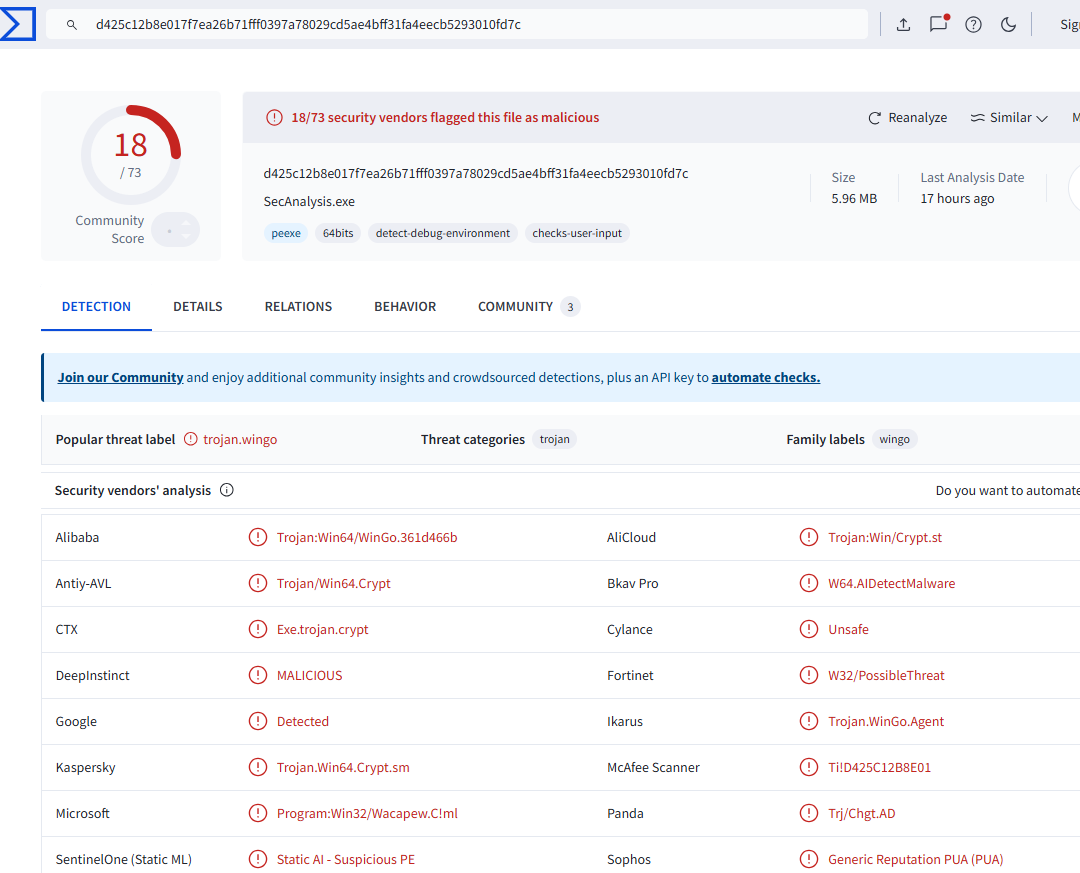Screen dimensions: 1080x873
Task: Click the file hash under the banner
Action: click(476, 174)
